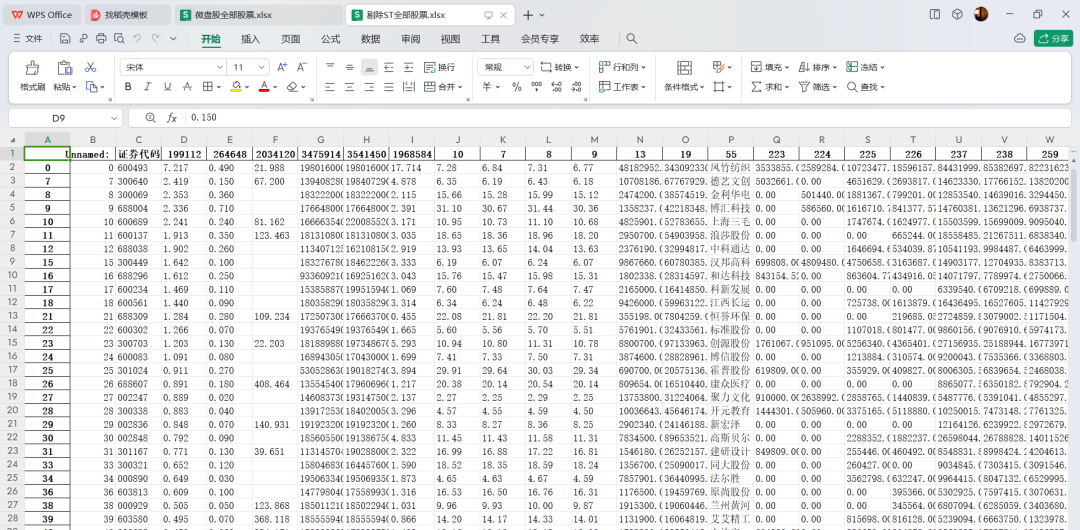1080x530 pixels.
Task: Open the 数据 (Data) ribbon tab
Action: click(x=370, y=39)
